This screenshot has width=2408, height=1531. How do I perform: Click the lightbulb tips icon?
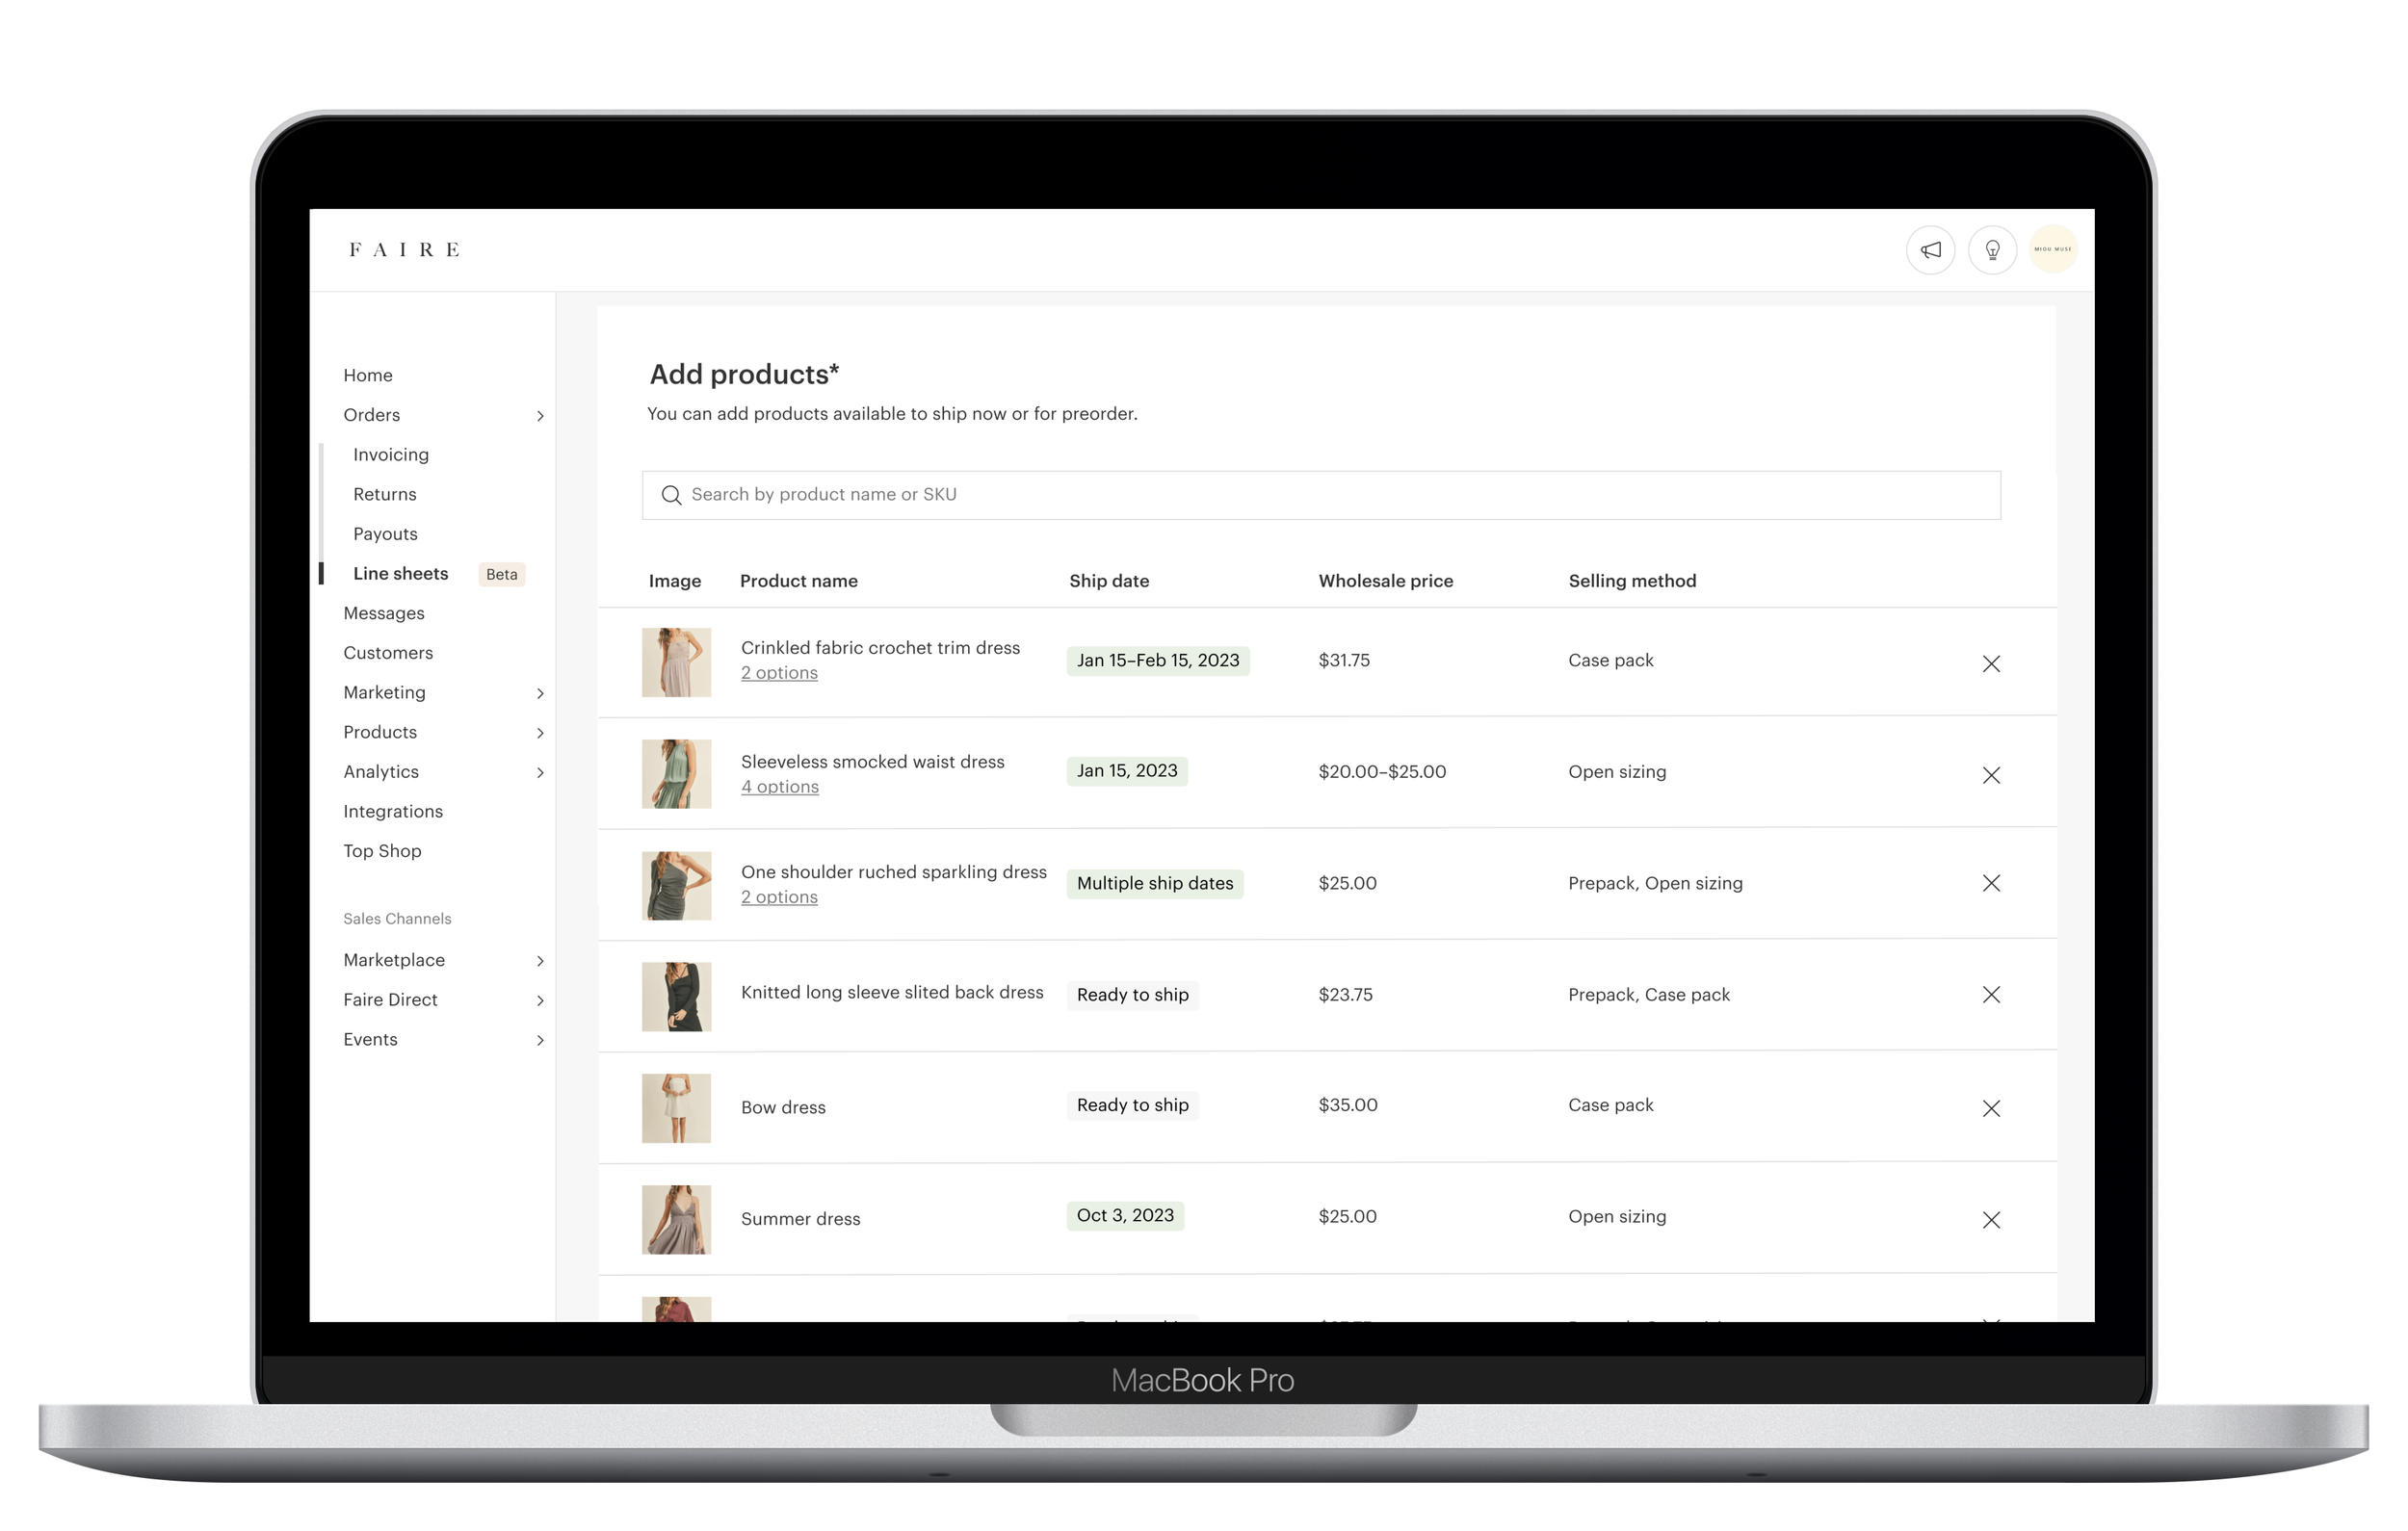point(1992,250)
